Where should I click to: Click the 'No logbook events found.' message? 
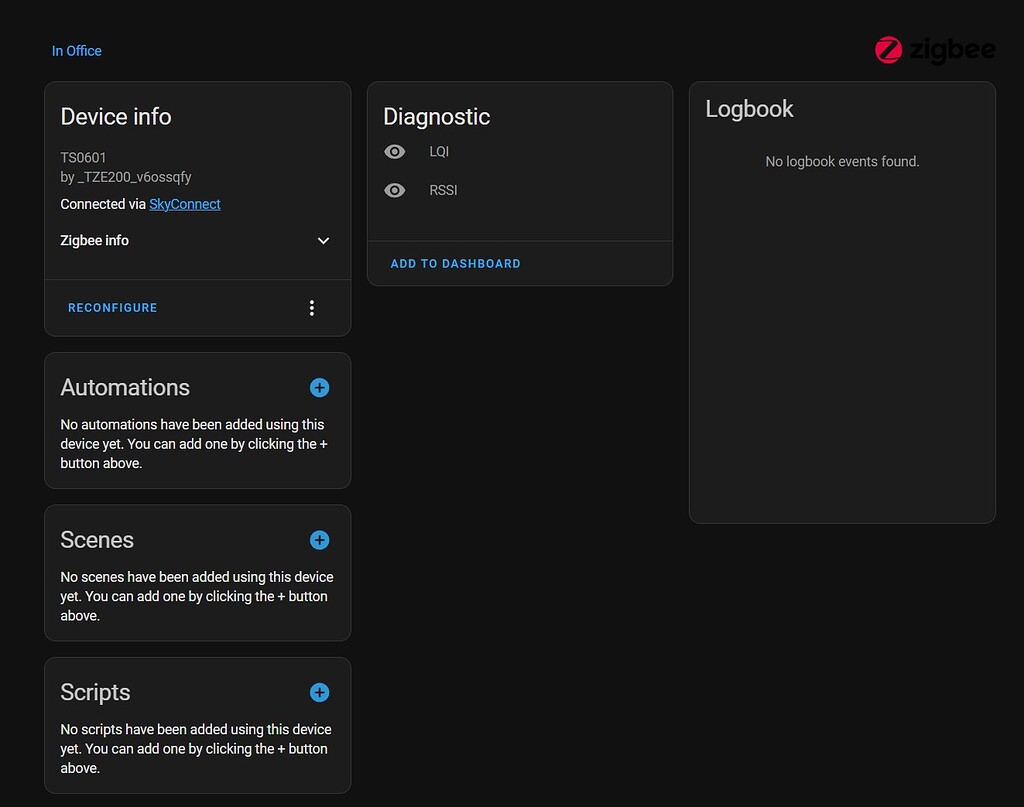(842, 161)
